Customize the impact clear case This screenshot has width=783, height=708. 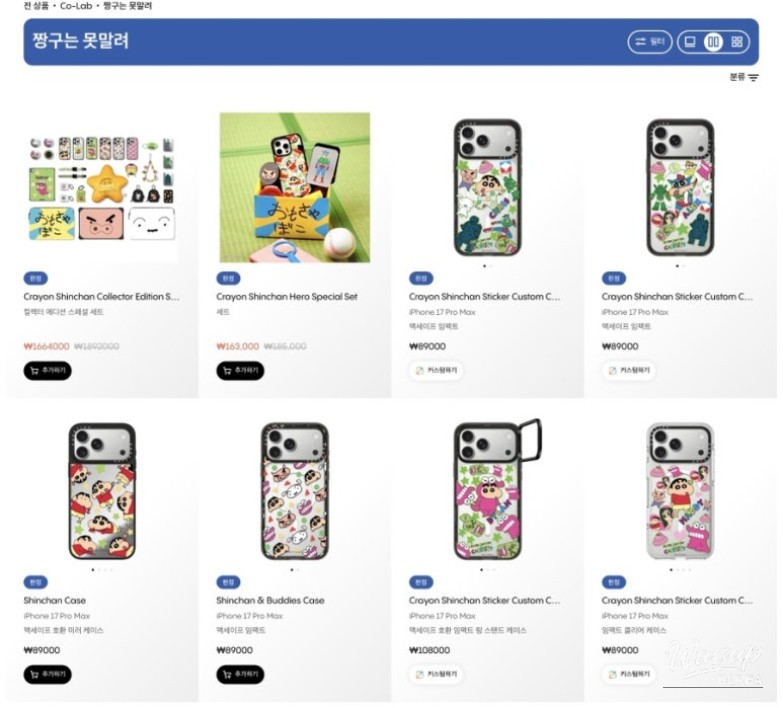629,675
